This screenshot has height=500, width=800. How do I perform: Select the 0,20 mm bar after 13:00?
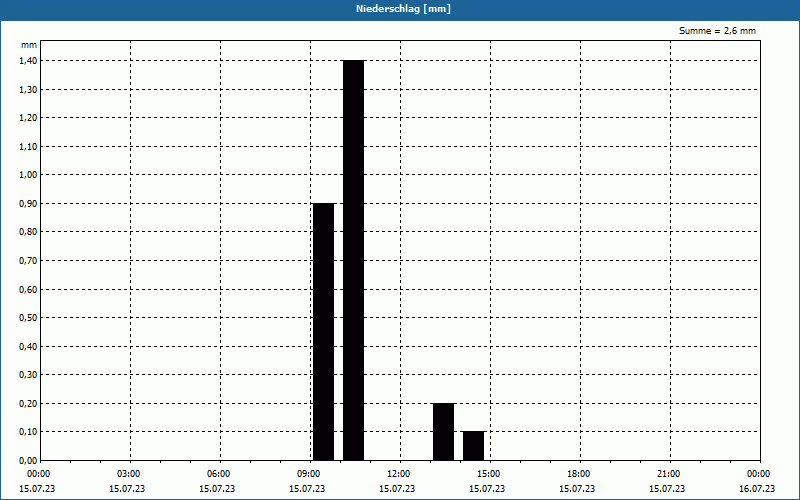coord(443,432)
